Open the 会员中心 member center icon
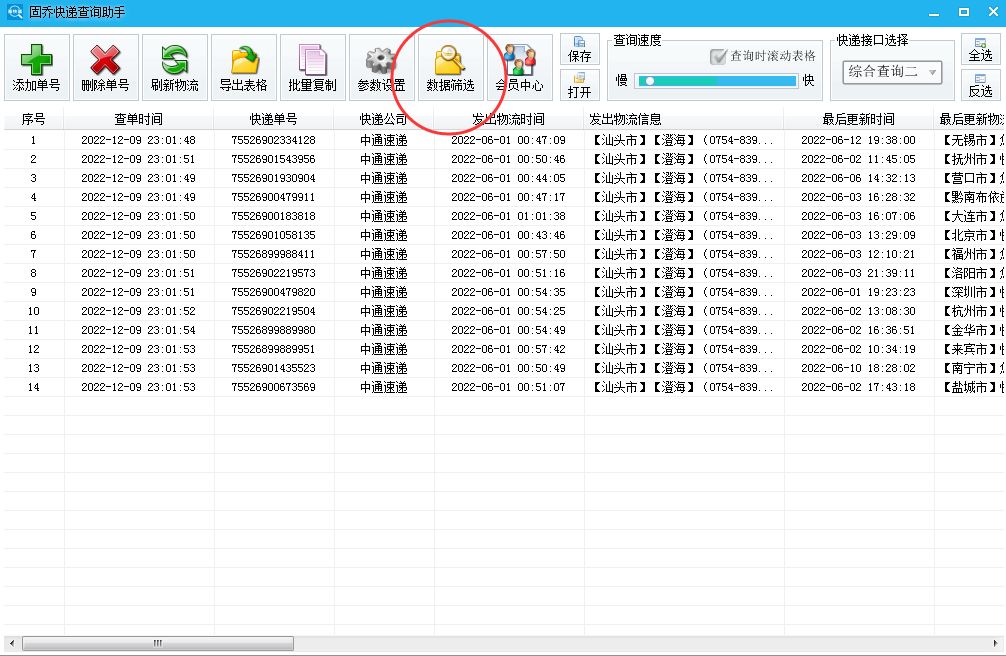The height and width of the screenshot is (656, 1006). pyautogui.click(x=520, y=66)
